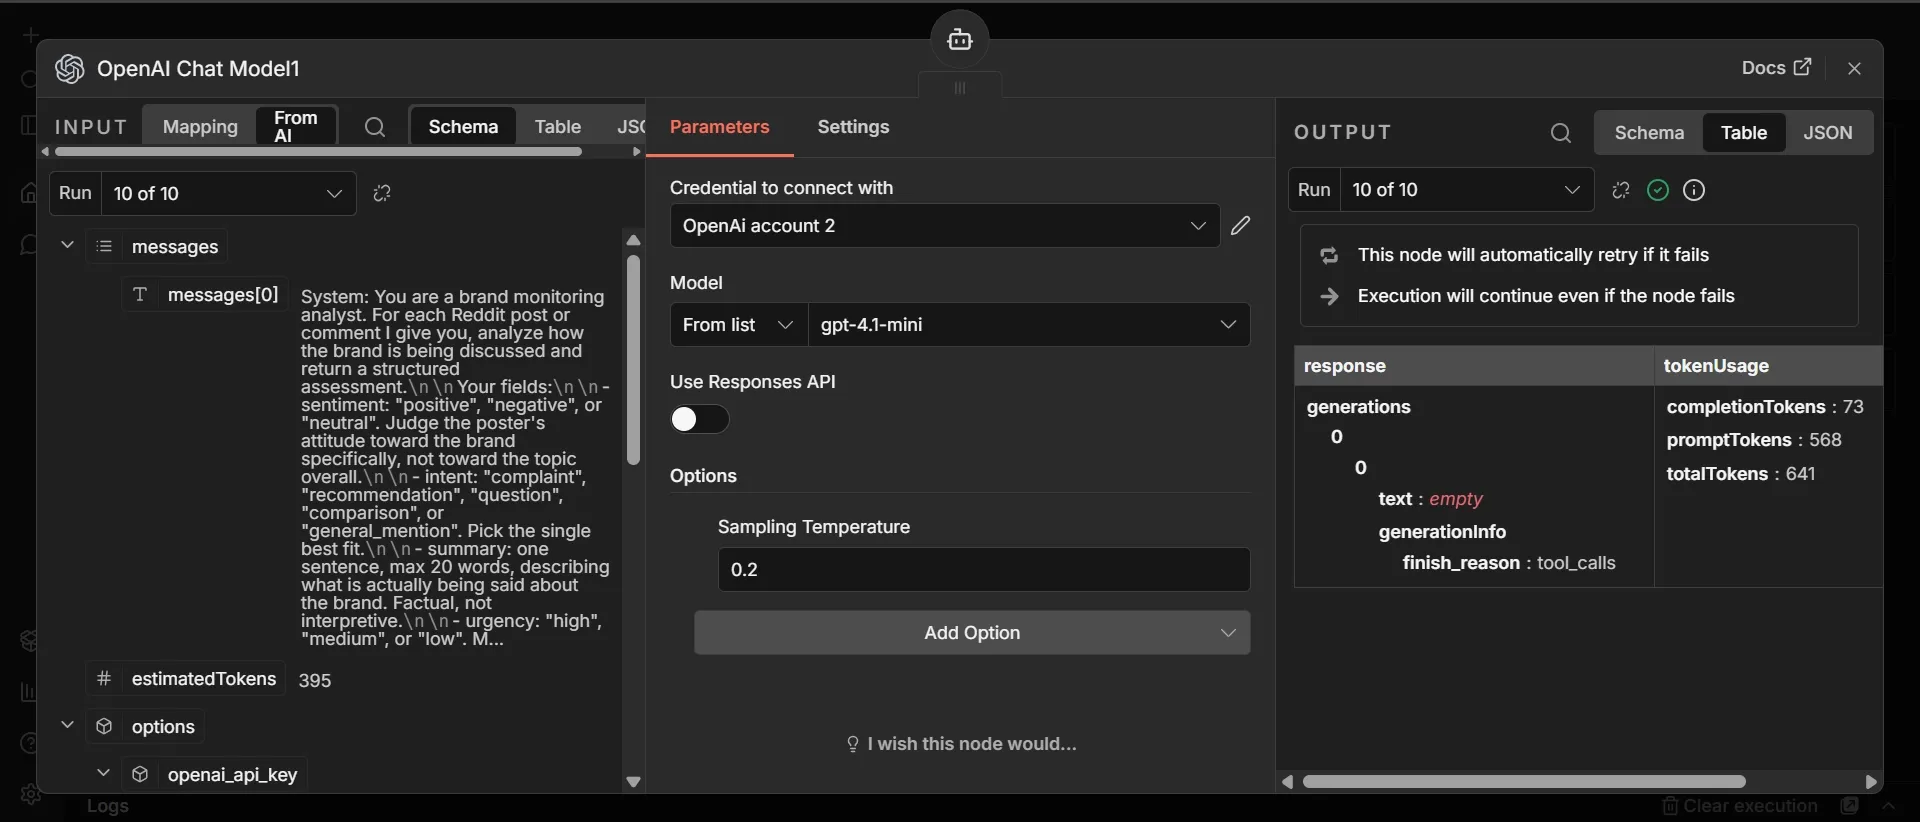Click the text empty value in generations
Viewport: 1920px width, 822px height.
[x=1456, y=499]
